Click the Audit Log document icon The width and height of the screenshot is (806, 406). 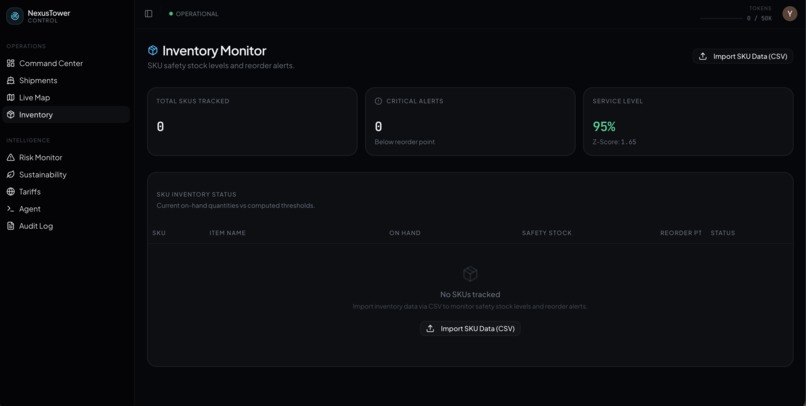pos(11,226)
